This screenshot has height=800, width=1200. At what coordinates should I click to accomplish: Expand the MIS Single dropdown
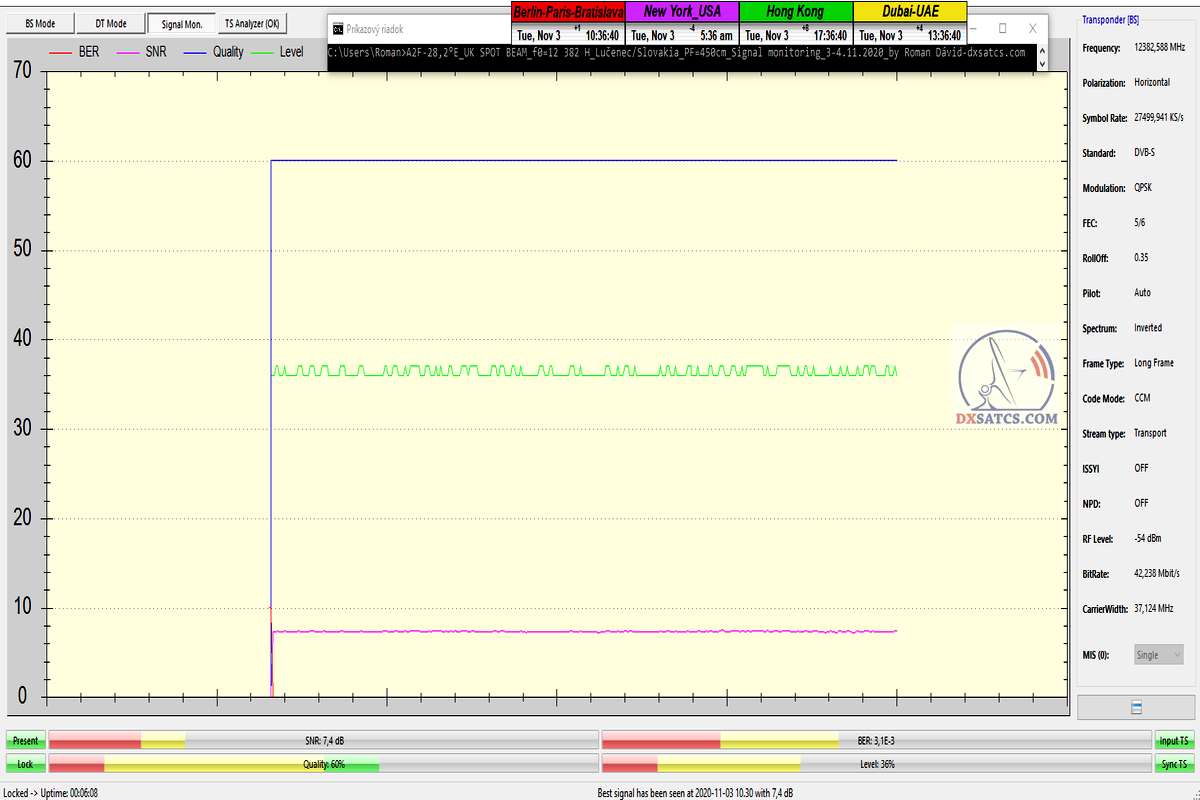point(1158,655)
